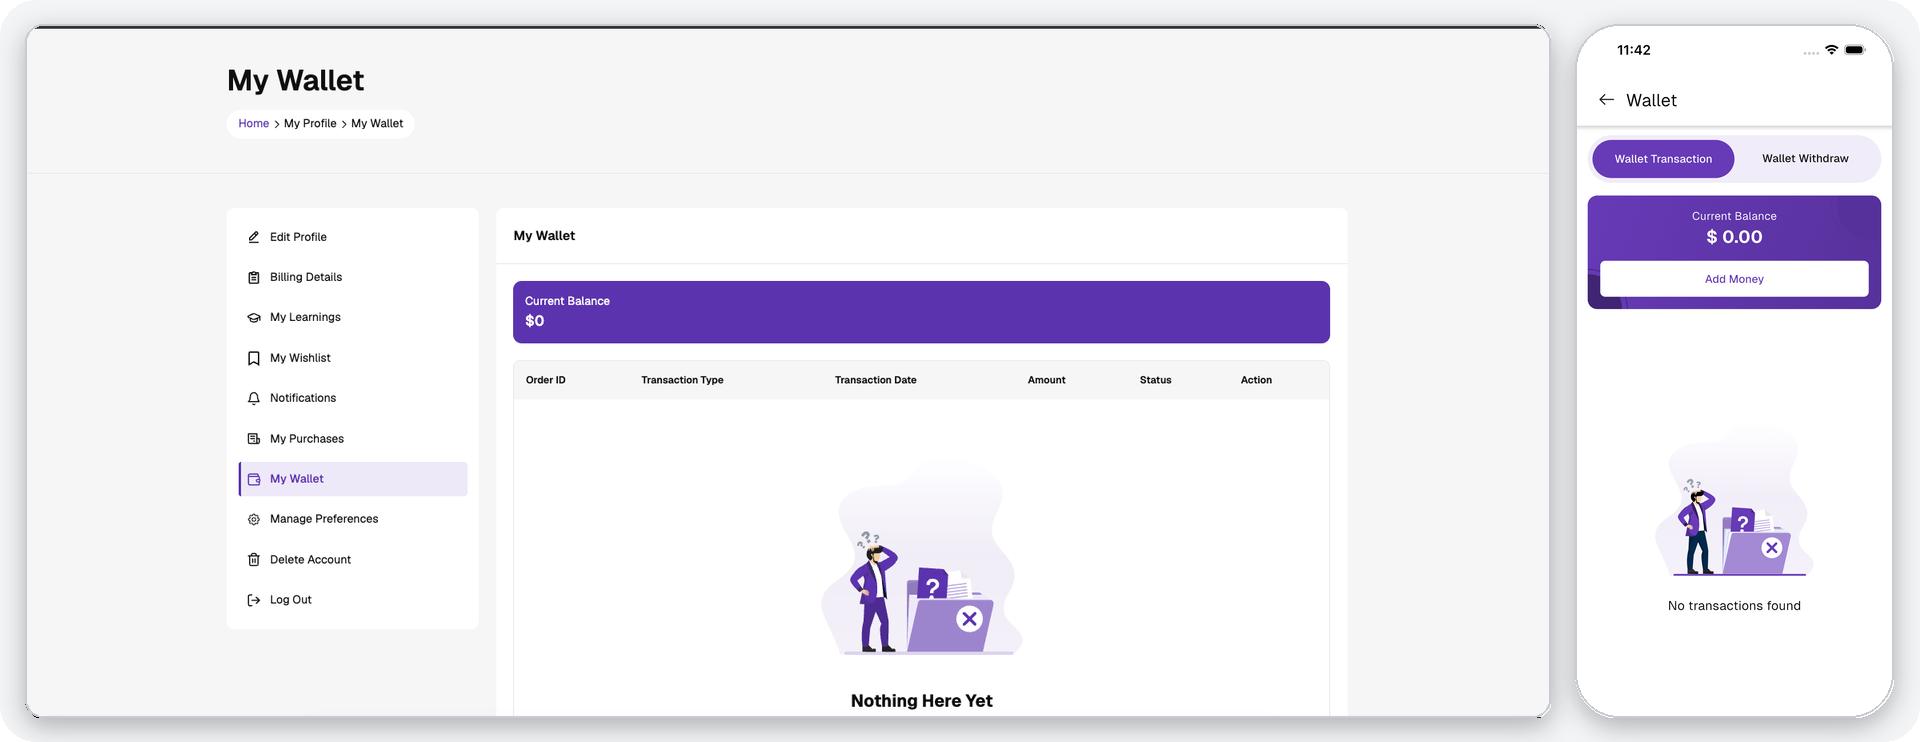Screen dimensions: 1920x742
Task: Click the My Wishlist bookmark icon
Action: click(x=254, y=358)
